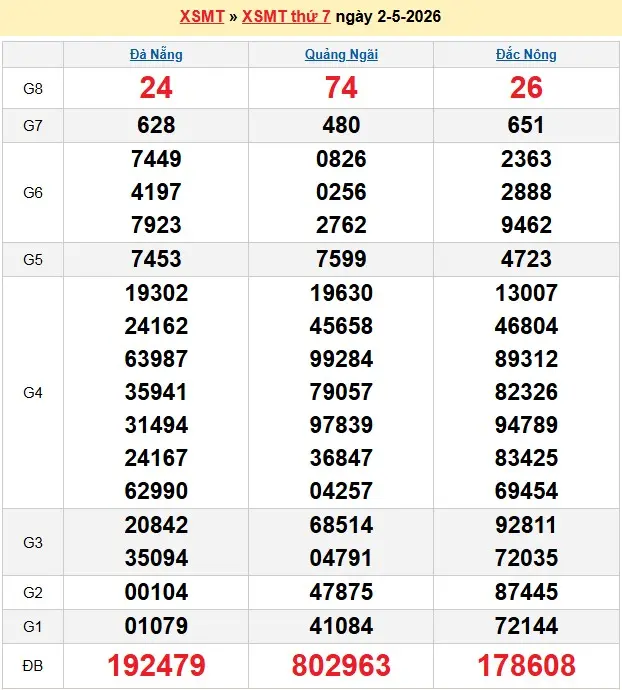The height and width of the screenshot is (690, 622).
Task: Select special prize 192479 for Đà Nẵng
Action: [x=156, y=665]
